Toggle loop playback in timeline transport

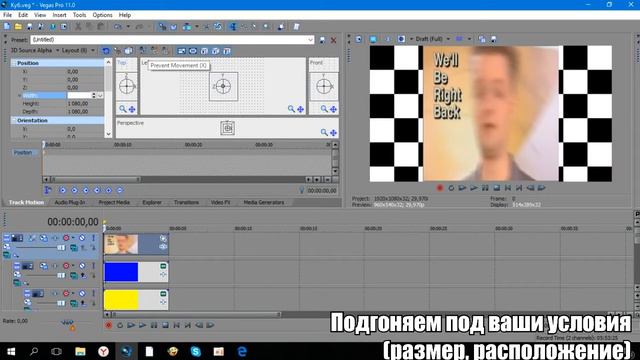pyautogui.click(x=120, y=325)
